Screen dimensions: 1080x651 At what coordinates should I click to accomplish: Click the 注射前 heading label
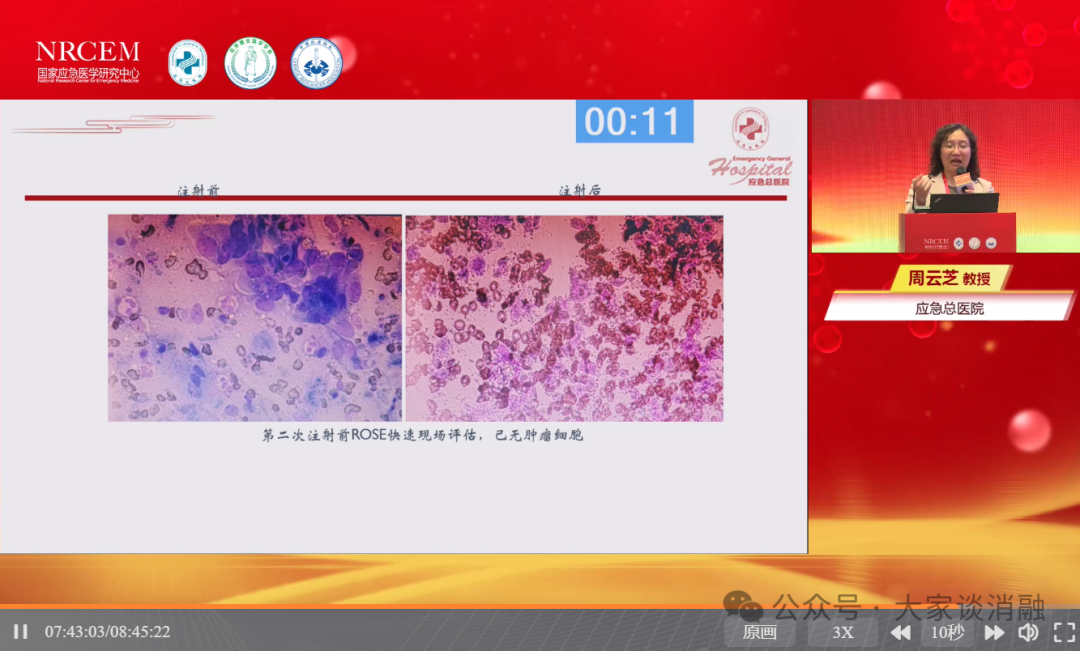(198, 191)
